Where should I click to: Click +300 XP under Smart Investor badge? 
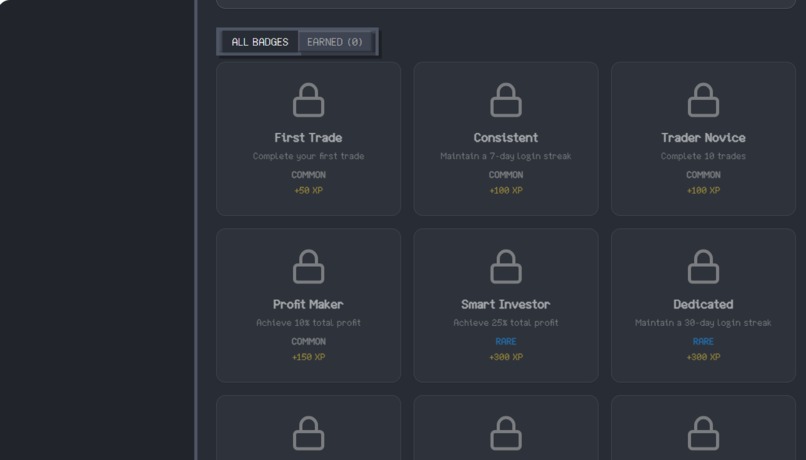(506, 357)
